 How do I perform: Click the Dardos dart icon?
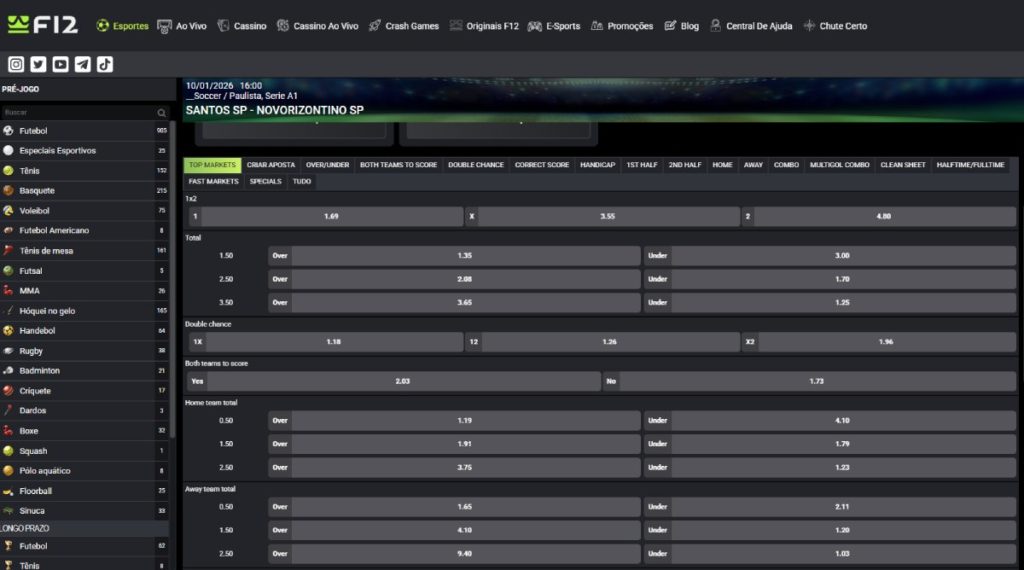(8, 411)
